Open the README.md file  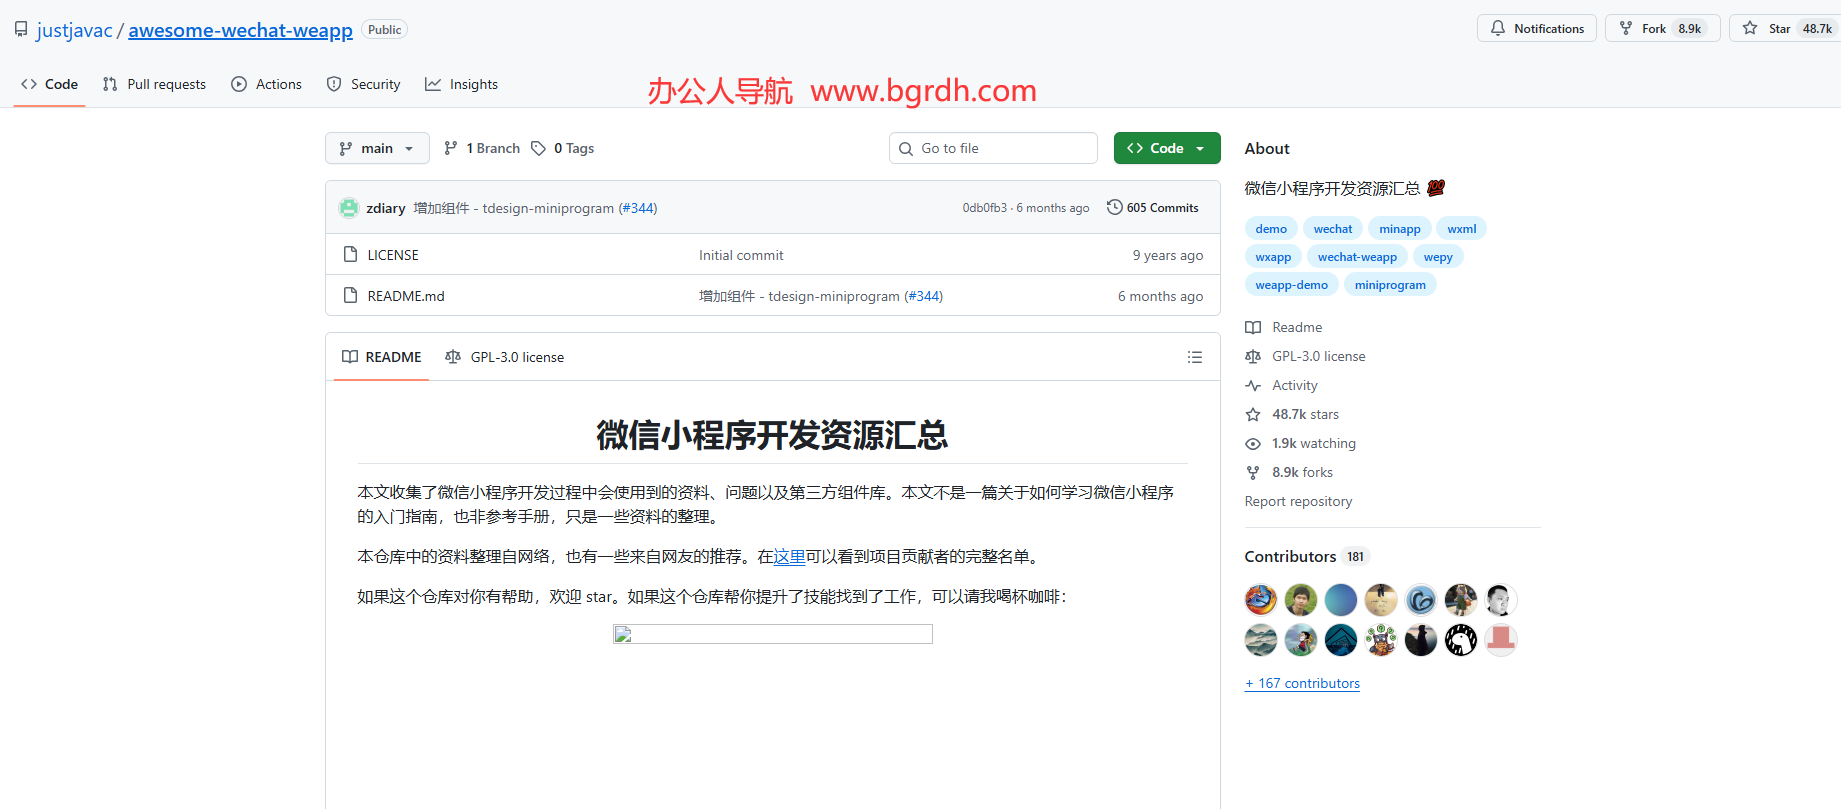406,296
